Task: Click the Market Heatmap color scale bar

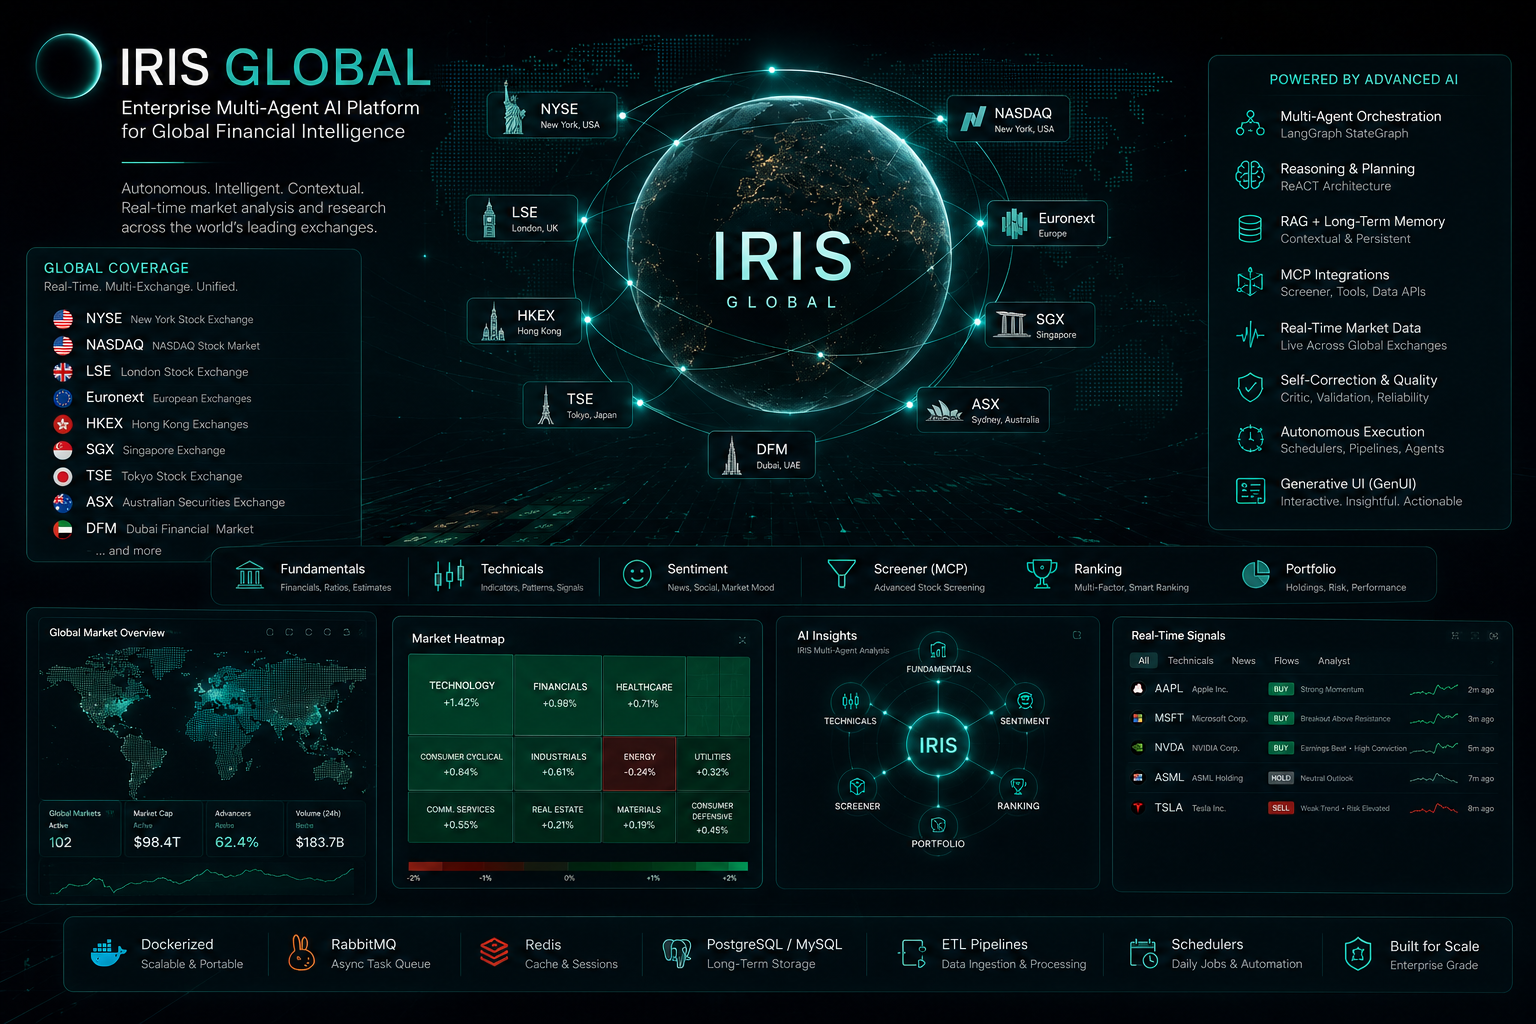Action: click(578, 866)
